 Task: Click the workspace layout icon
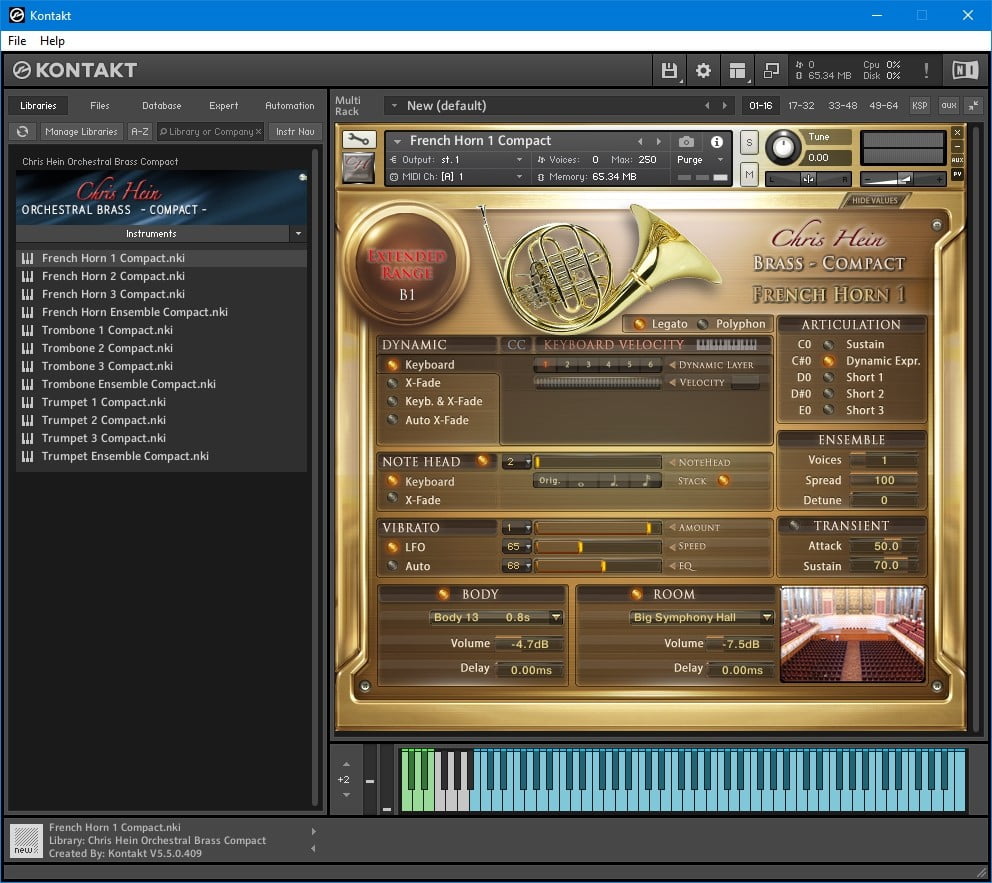tap(737, 71)
